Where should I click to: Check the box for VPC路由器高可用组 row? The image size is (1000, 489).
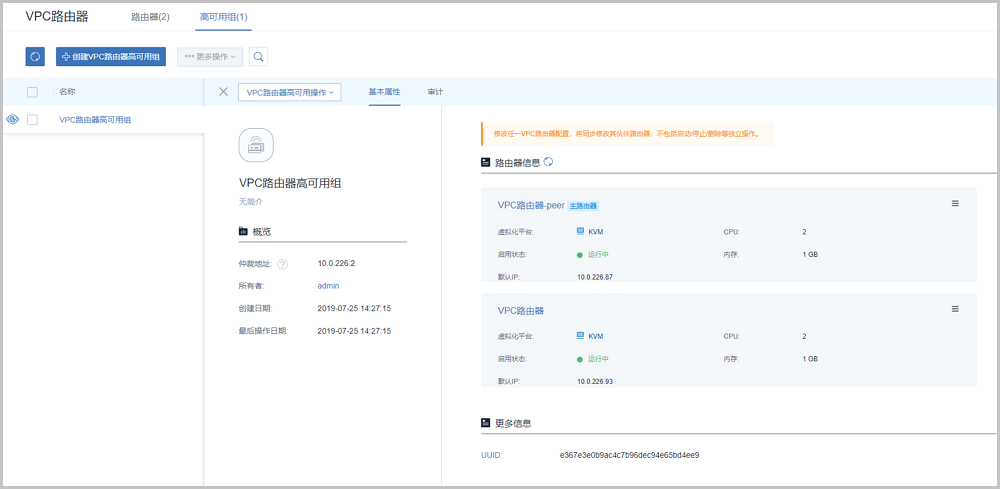coord(33,120)
